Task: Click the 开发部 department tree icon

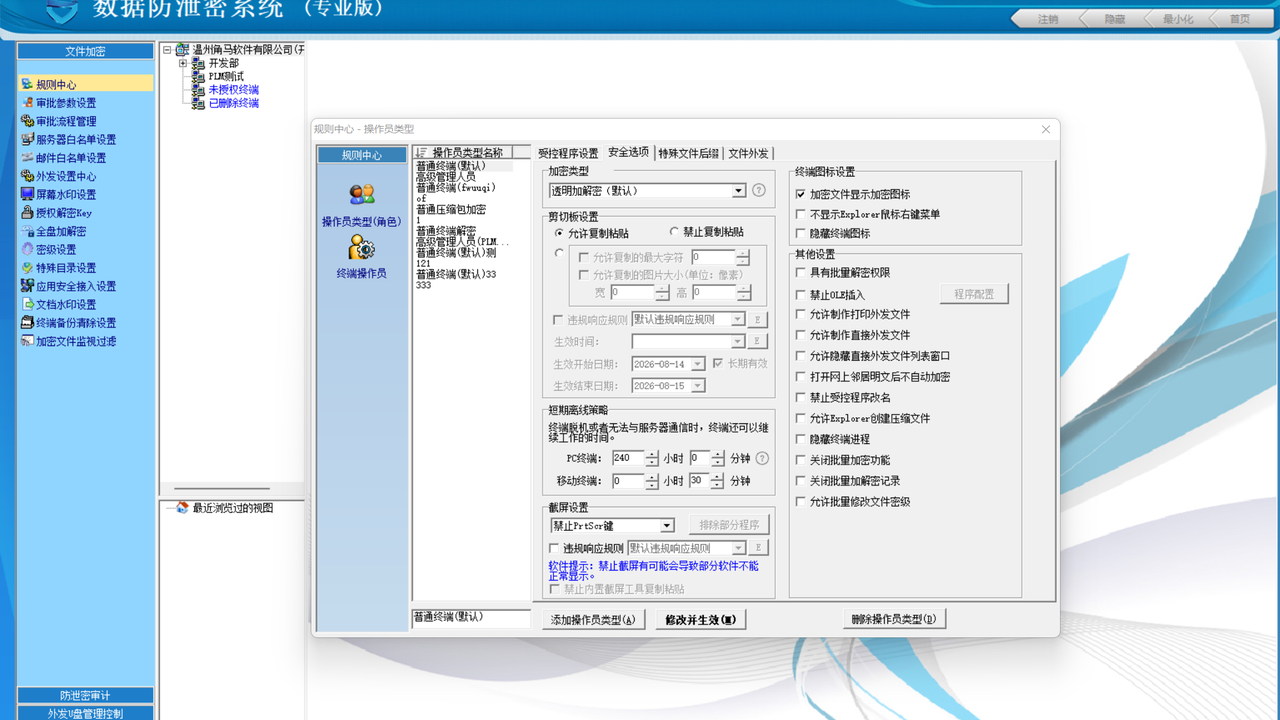Action: (200, 63)
